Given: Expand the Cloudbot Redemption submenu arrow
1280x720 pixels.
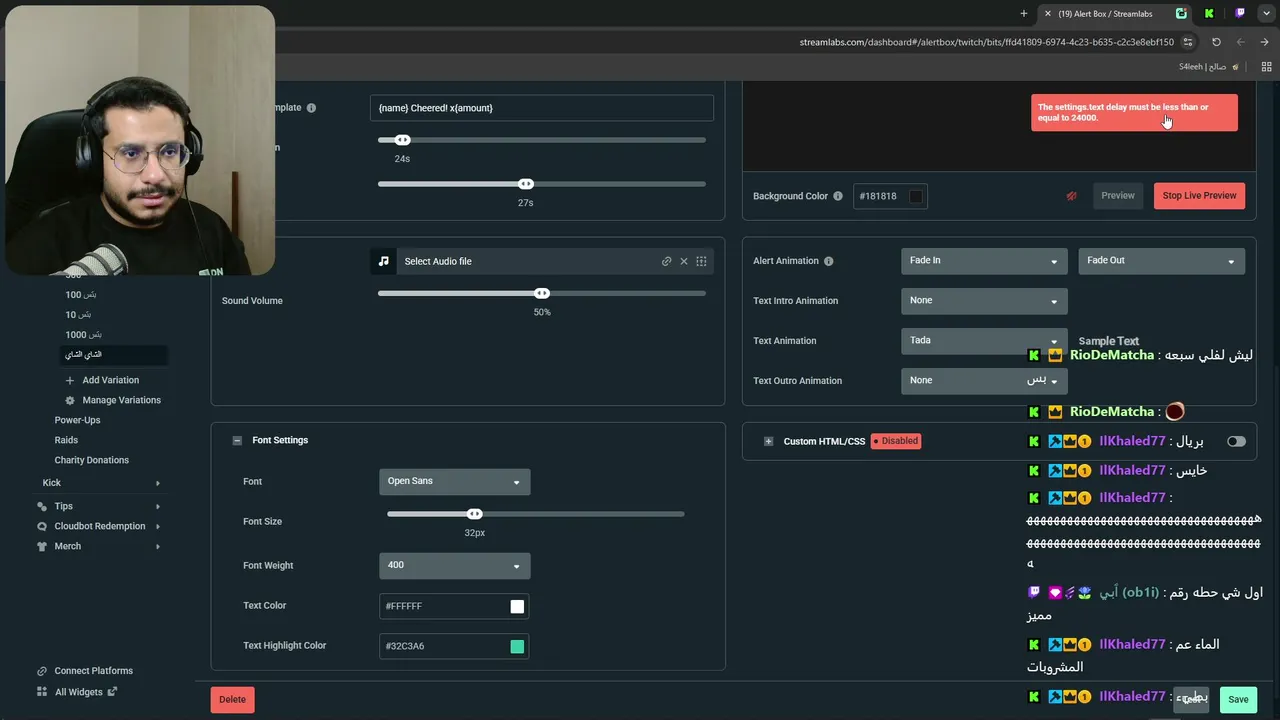Looking at the screenshot, I should coord(158,526).
